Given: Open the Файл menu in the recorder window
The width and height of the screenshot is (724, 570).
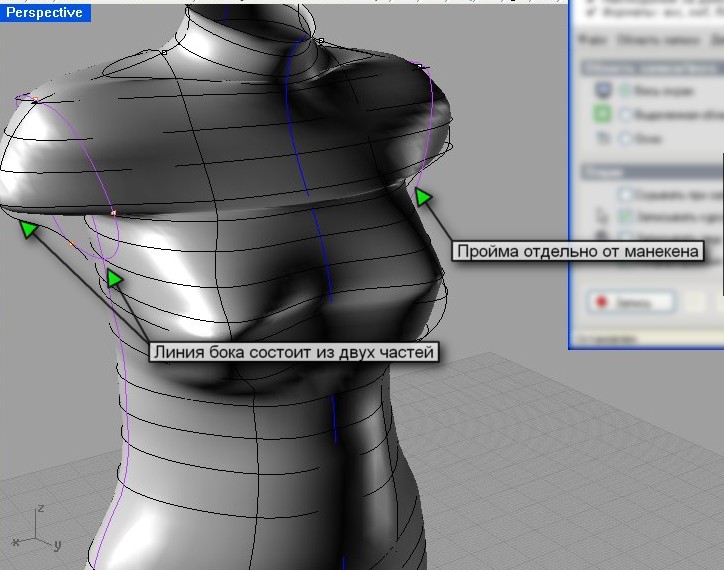Looking at the screenshot, I should [x=592, y=40].
